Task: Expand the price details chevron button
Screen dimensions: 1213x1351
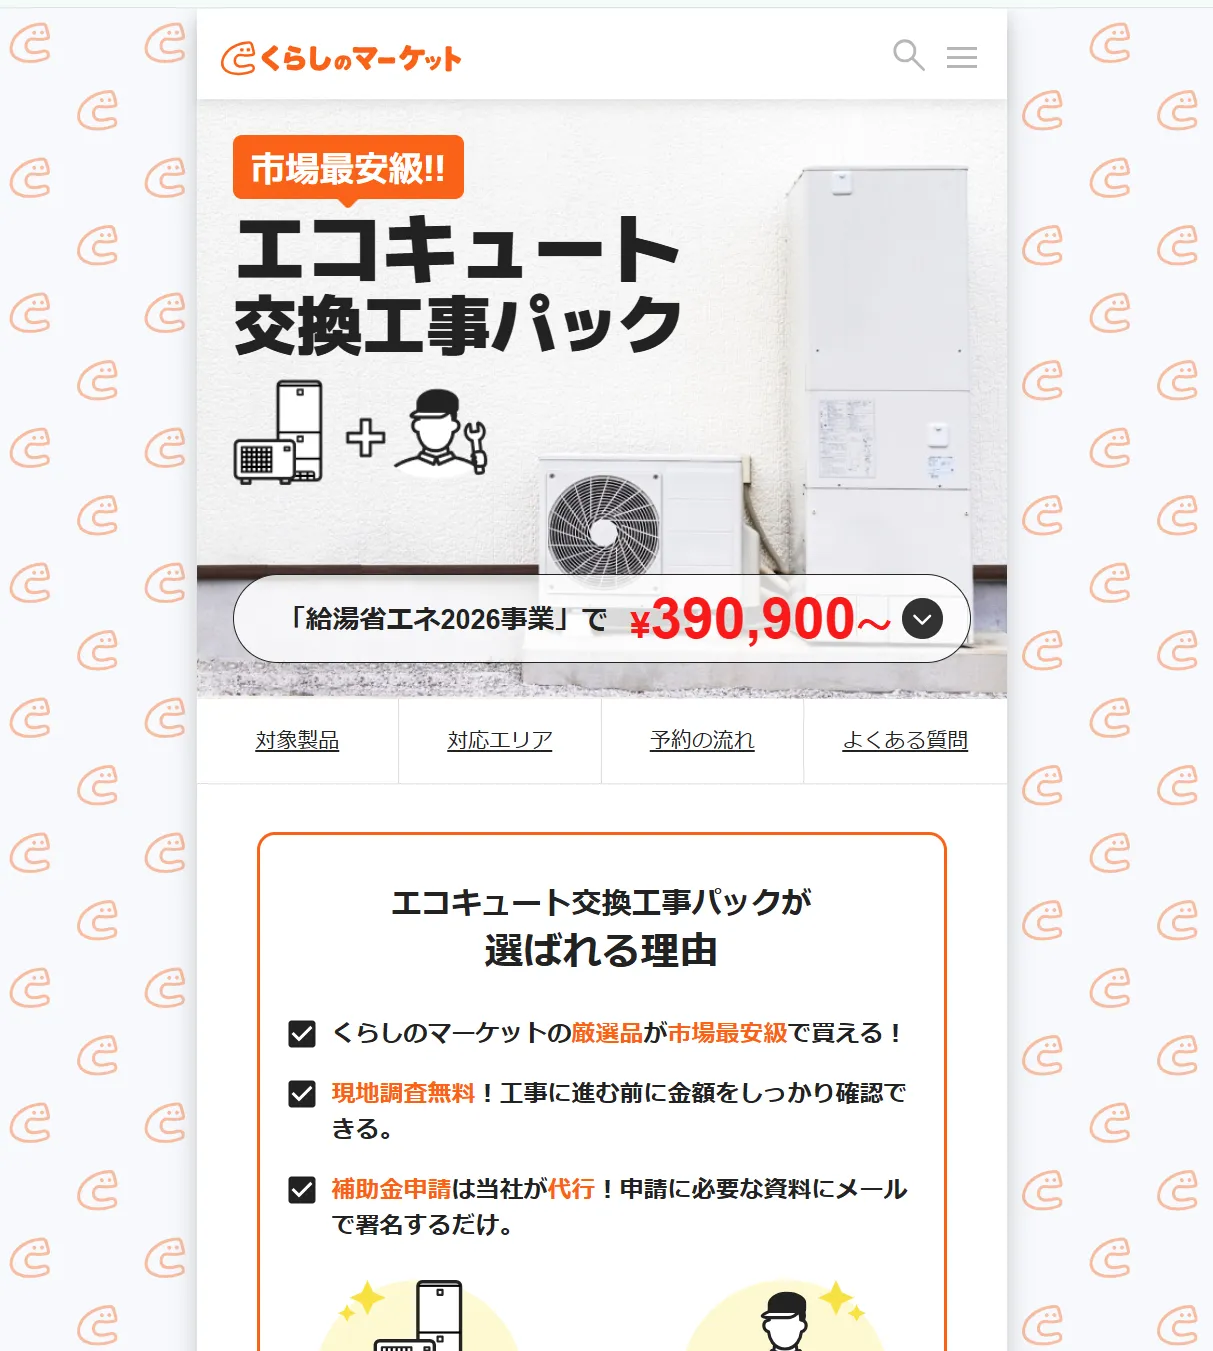Action: 922,619
